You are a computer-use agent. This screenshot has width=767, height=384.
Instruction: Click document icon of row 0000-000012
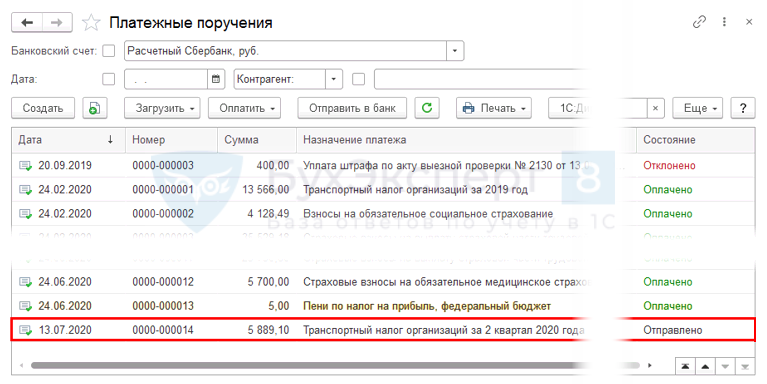click(x=25, y=282)
